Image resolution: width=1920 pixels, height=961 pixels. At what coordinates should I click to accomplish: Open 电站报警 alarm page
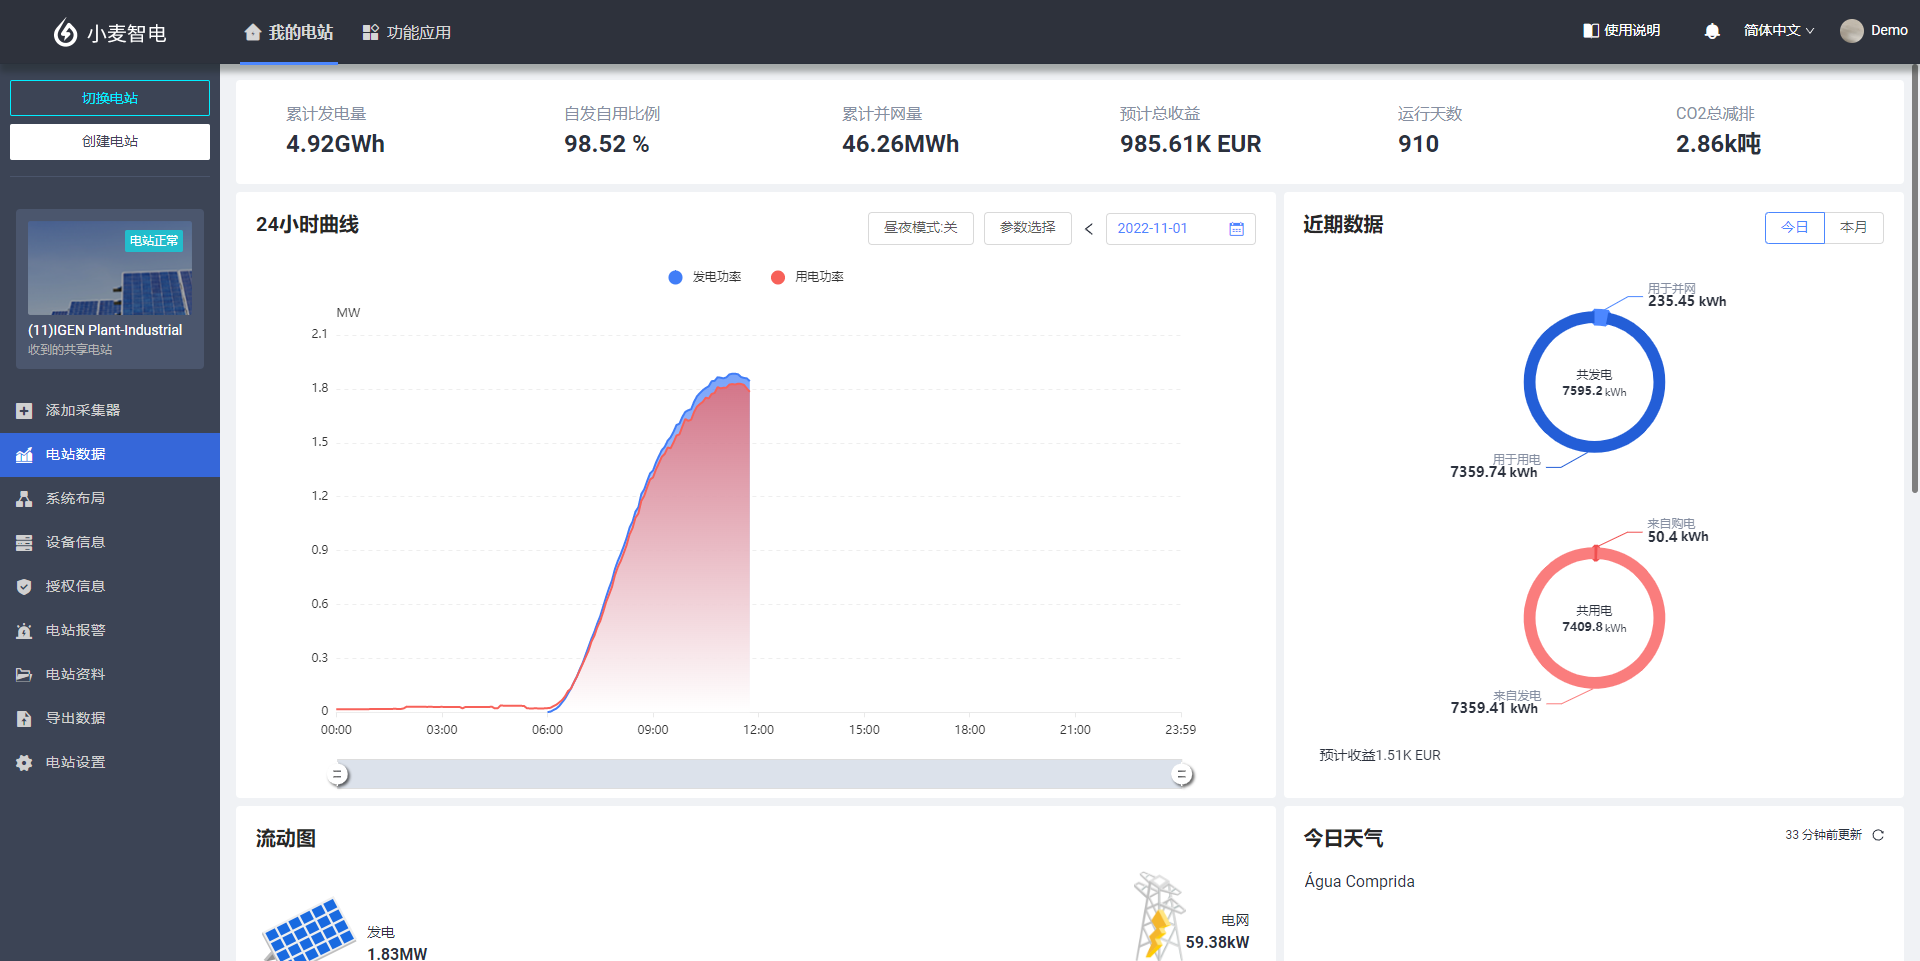pos(75,630)
